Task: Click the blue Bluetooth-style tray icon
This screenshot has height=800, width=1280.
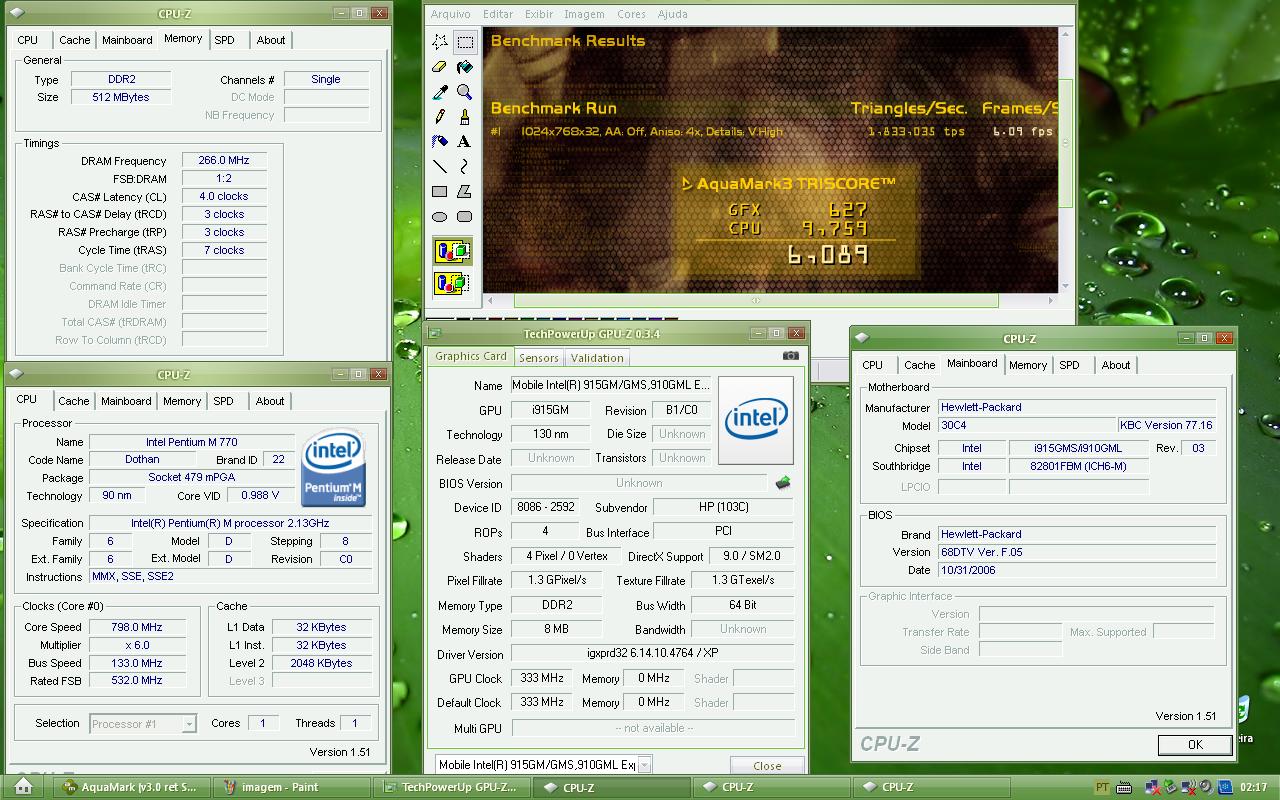Action: [x=1225, y=787]
